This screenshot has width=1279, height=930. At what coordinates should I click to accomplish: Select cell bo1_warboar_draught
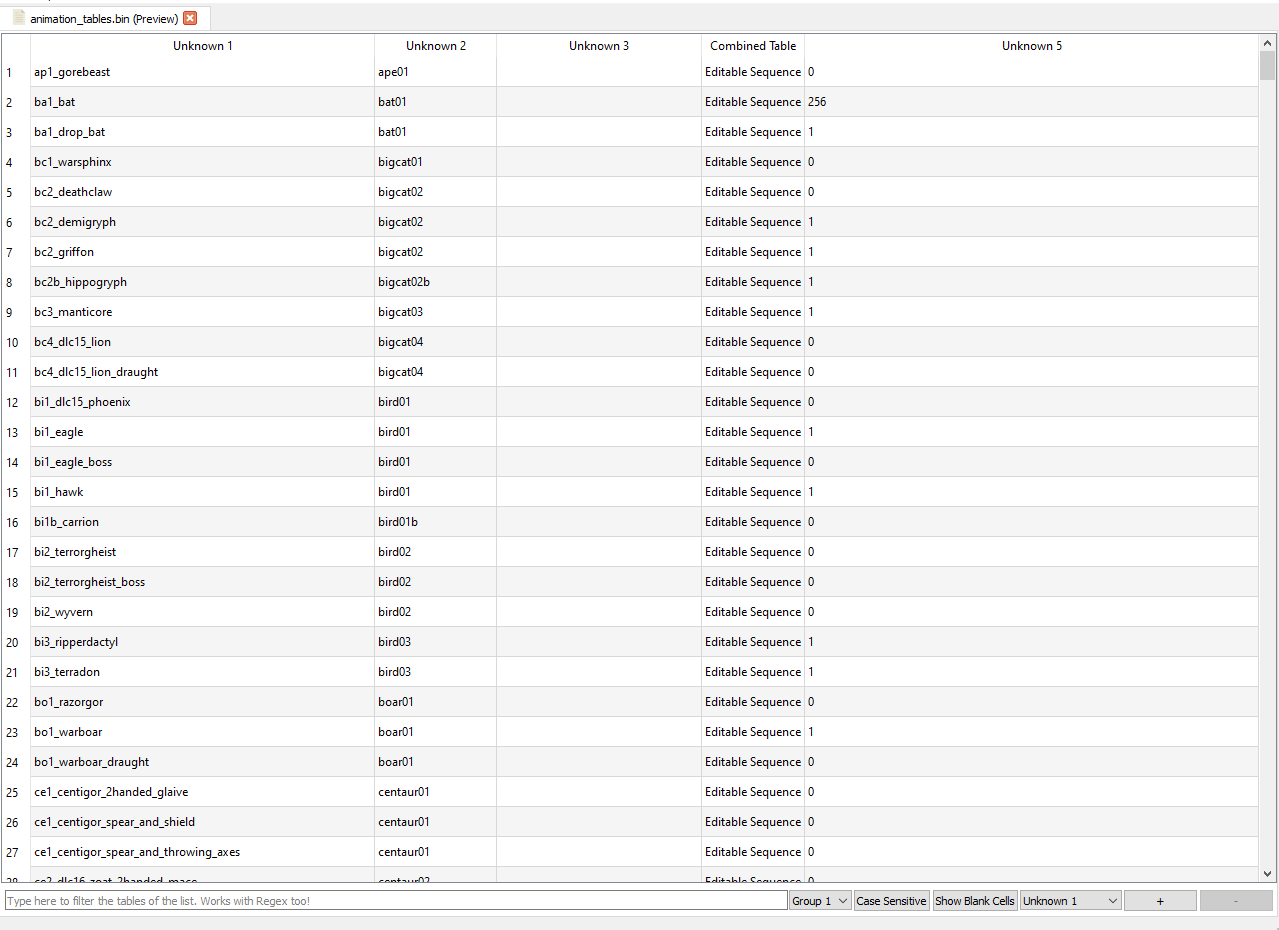point(203,762)
